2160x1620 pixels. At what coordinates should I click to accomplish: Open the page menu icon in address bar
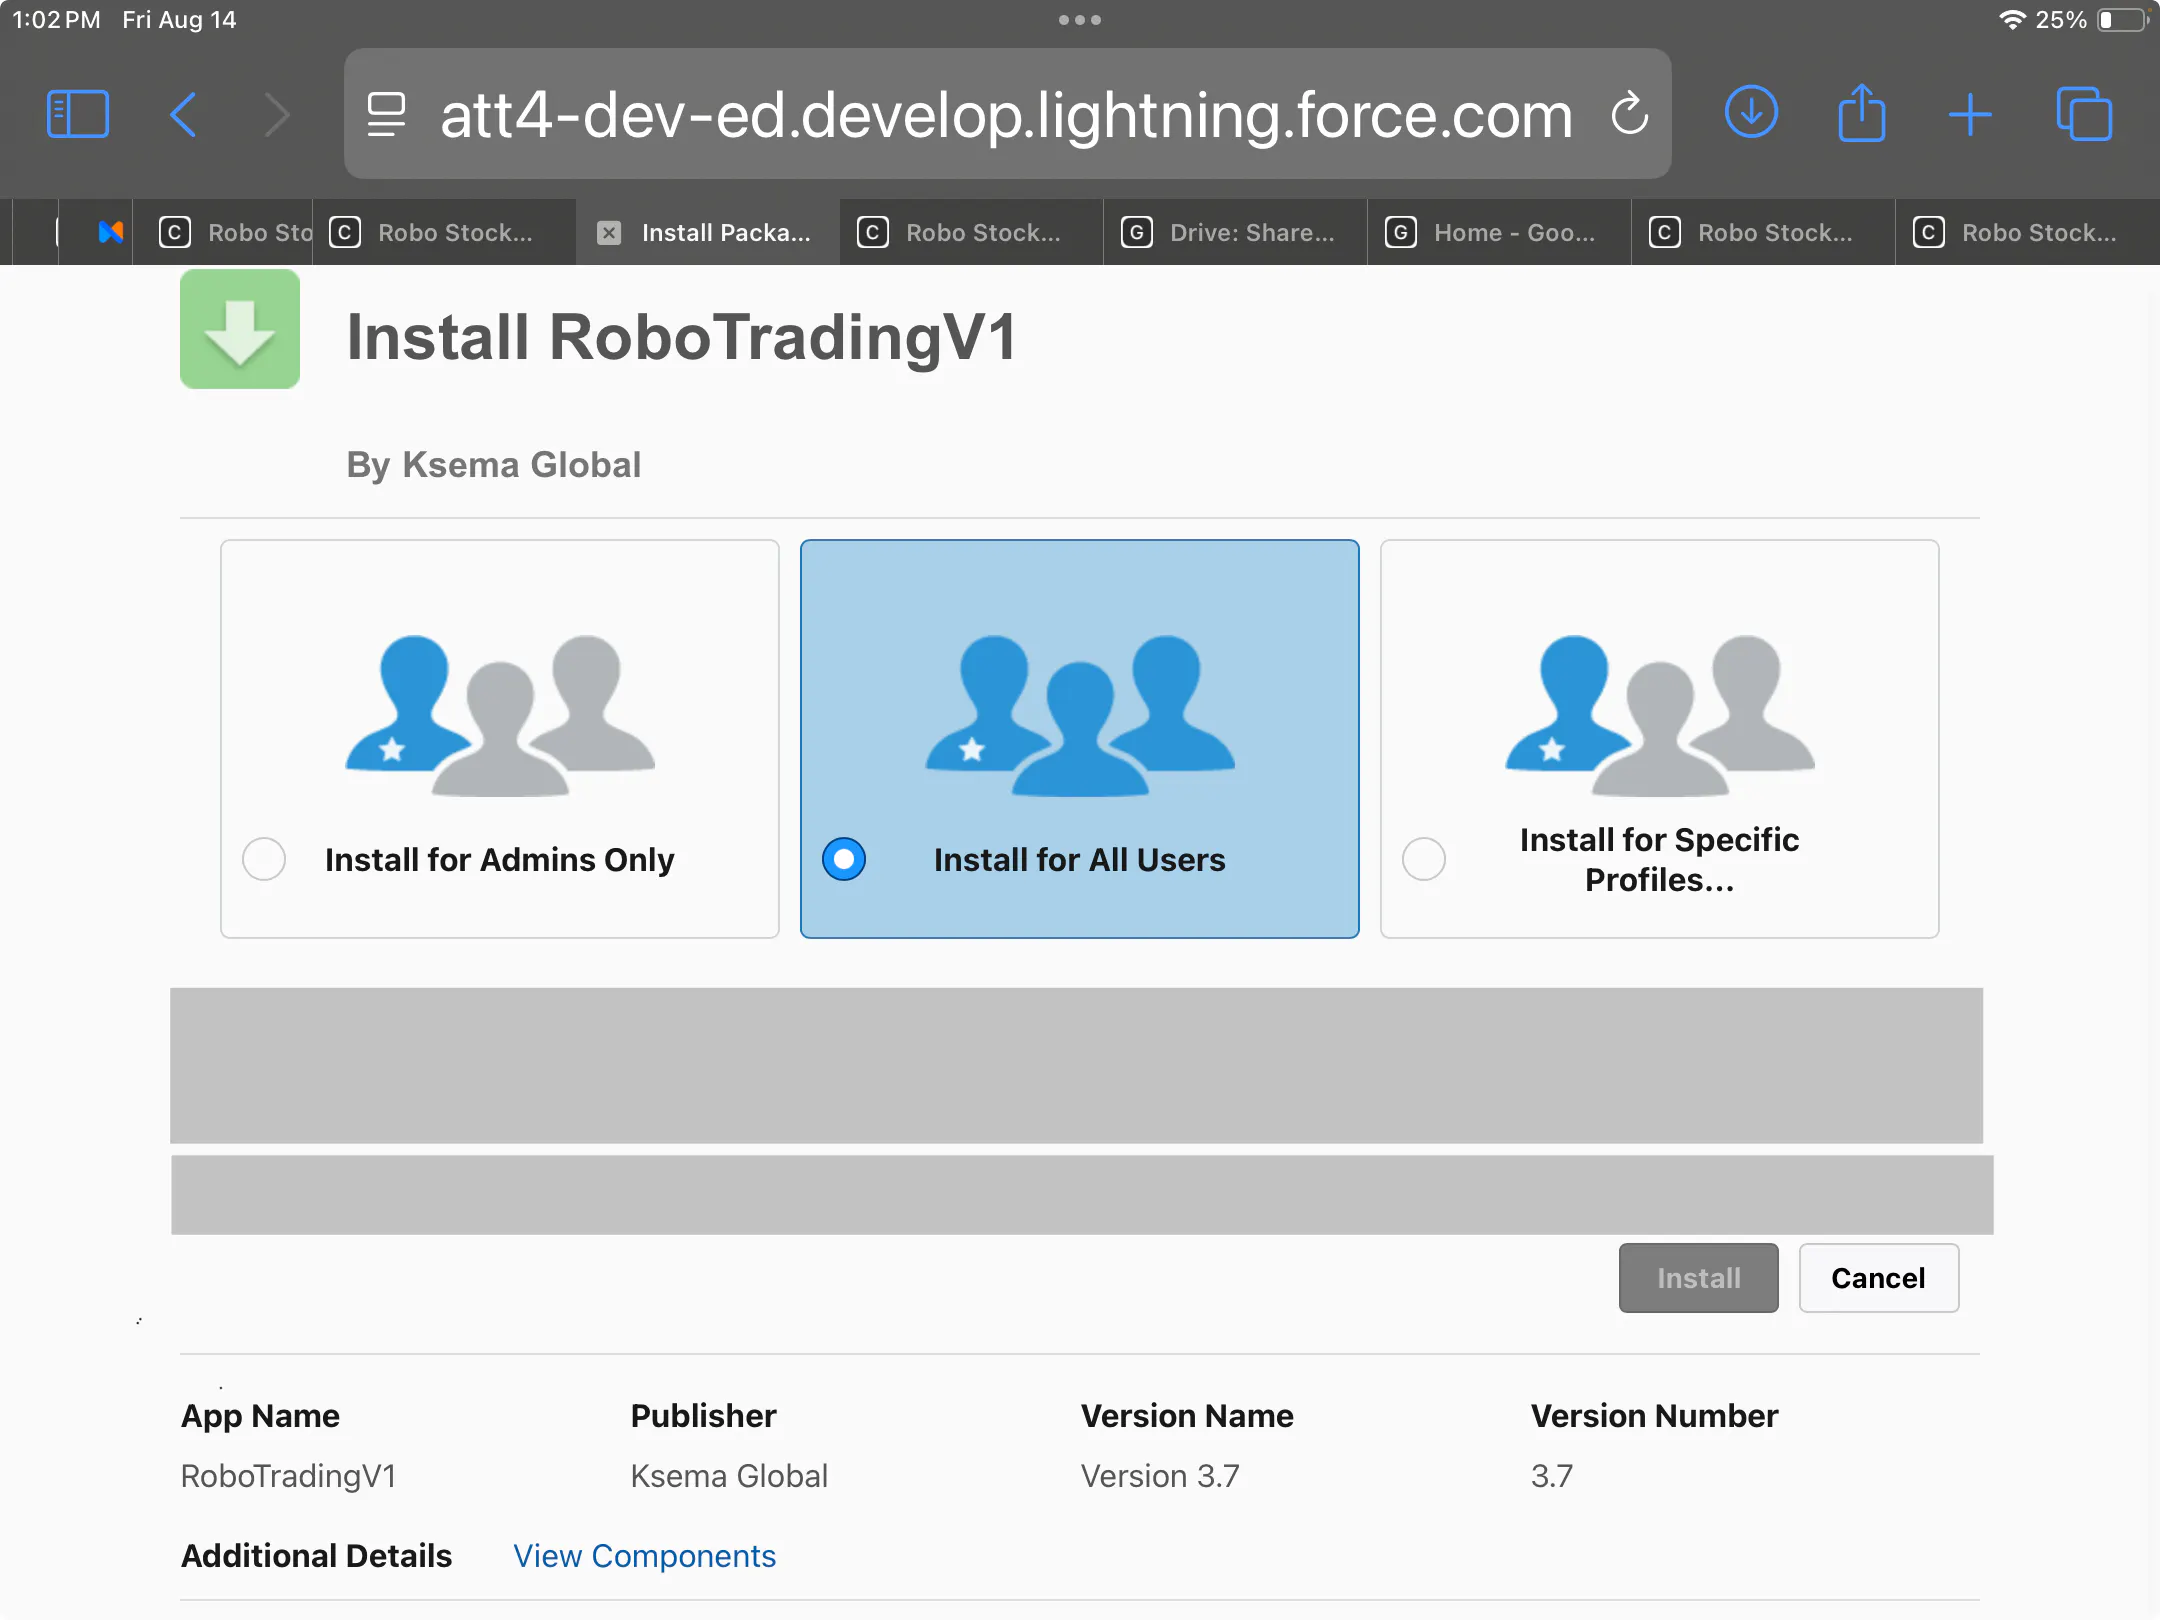(x=386, y=114)
